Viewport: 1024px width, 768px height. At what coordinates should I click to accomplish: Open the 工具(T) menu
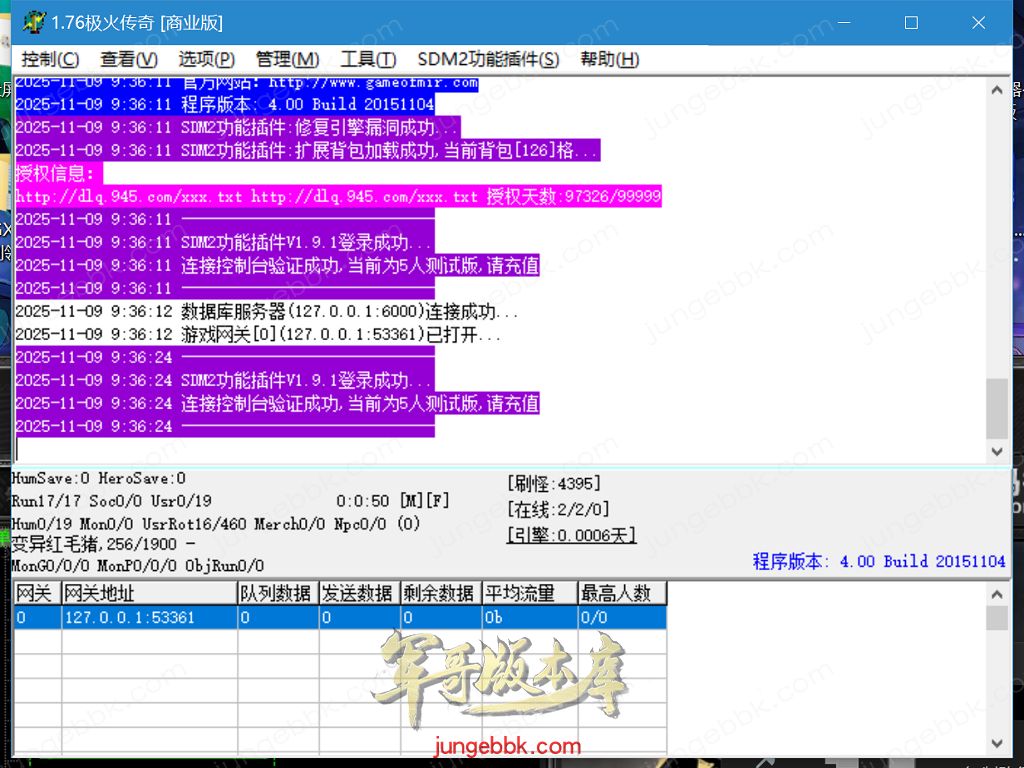368,59
